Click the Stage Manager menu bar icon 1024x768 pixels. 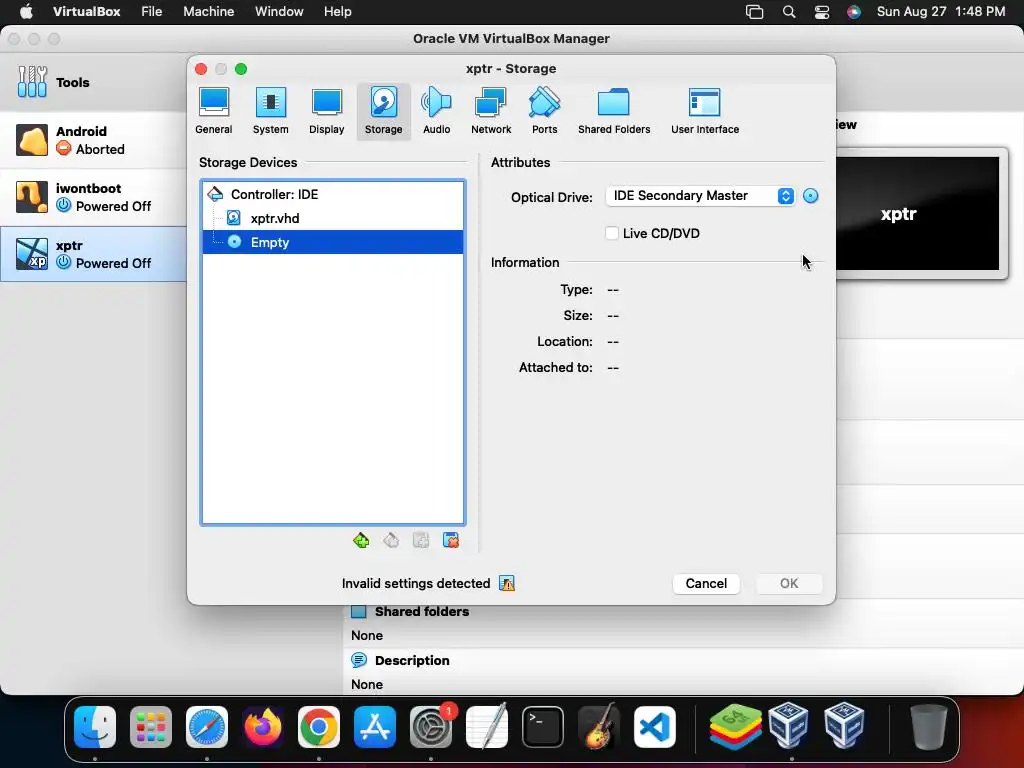pyautogui.click(x=754, y=12)
